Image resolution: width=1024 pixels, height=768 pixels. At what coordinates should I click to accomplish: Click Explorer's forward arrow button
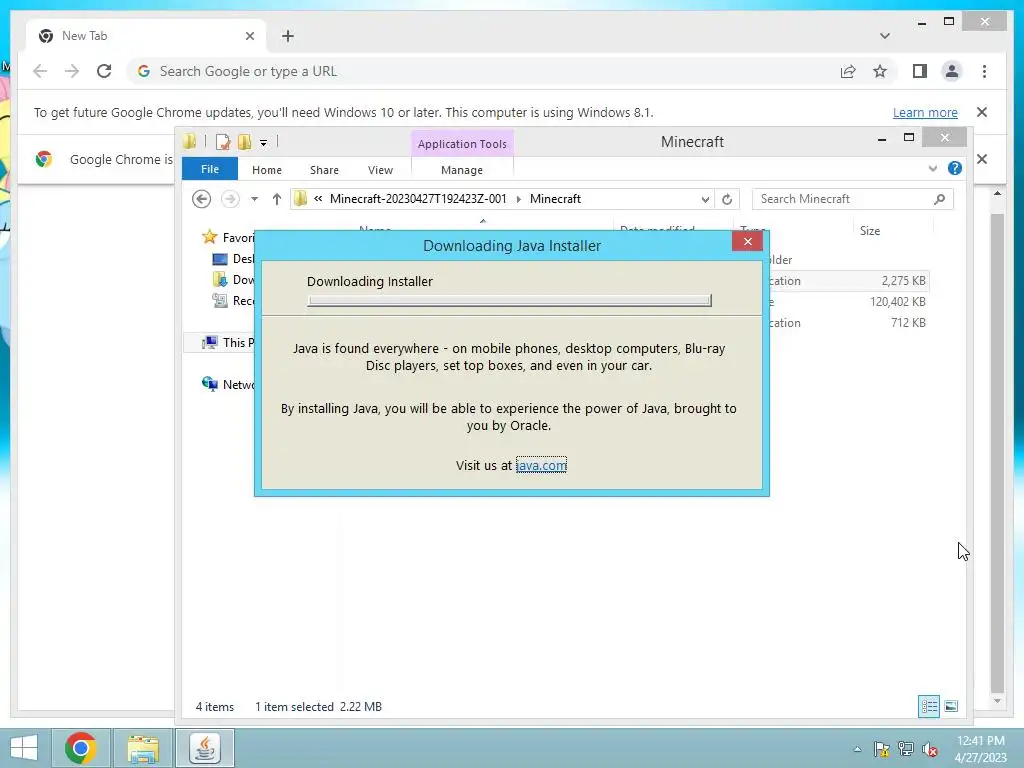point(230,199)
